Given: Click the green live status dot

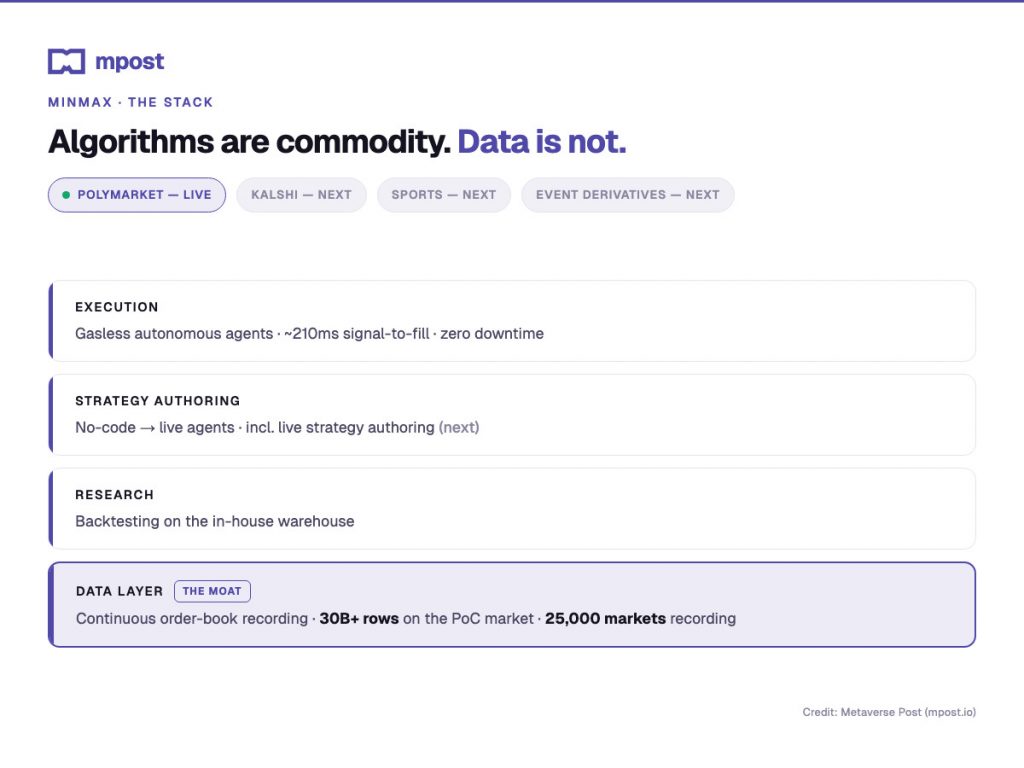Looking at the screenshot, I should click(66, 195).
